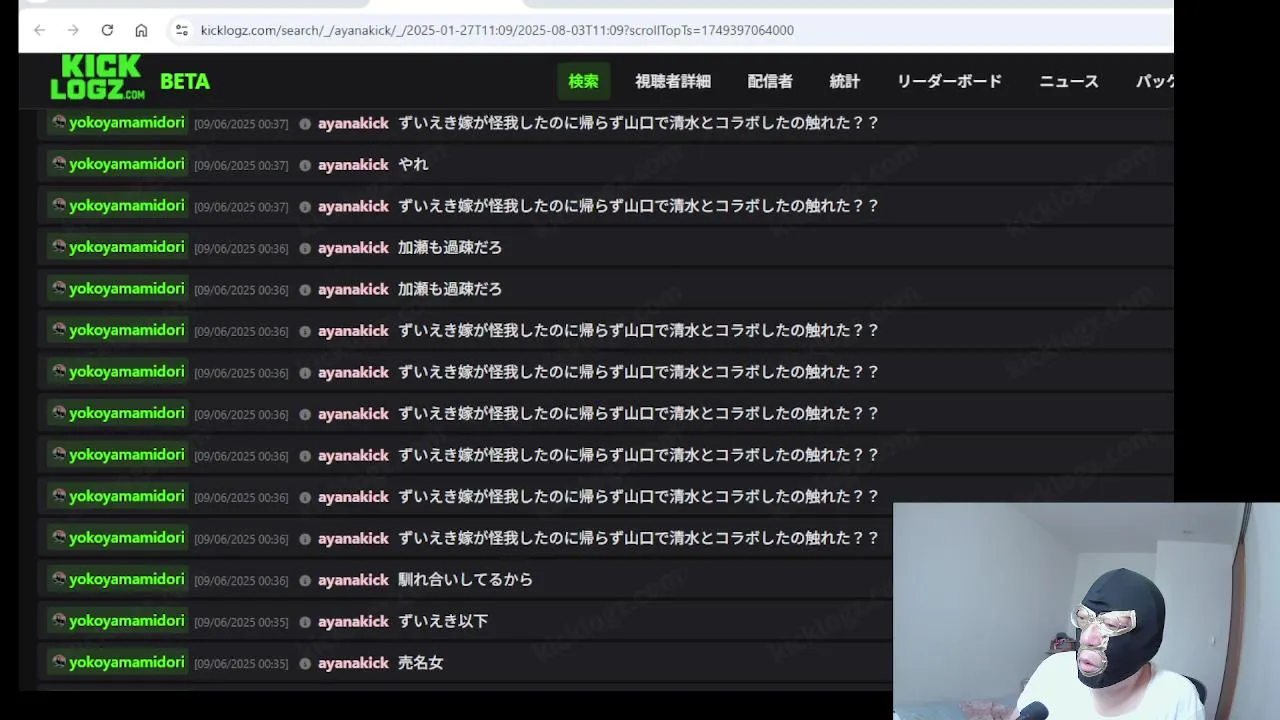This screenshot has height=720, width=1280.
Task: Select the message 売名女
Action: [x=420, y=662]
